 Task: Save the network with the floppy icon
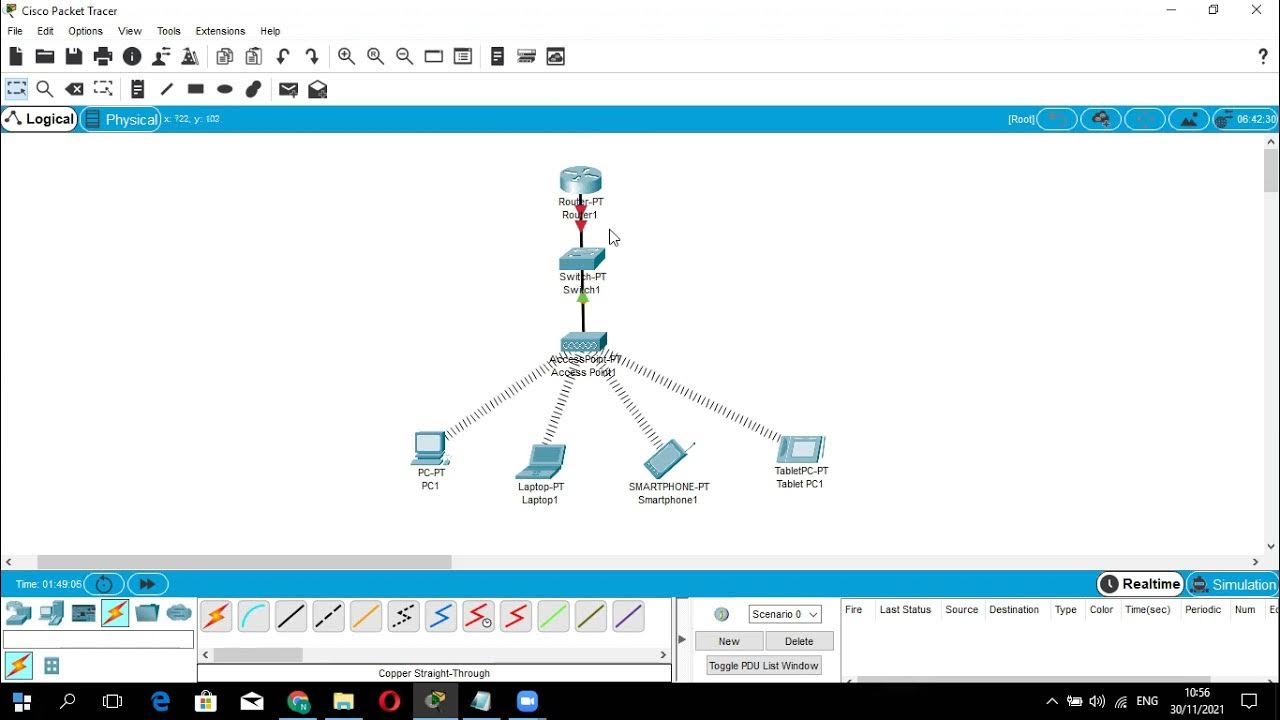pyautogui.click(x=73, y=57)
